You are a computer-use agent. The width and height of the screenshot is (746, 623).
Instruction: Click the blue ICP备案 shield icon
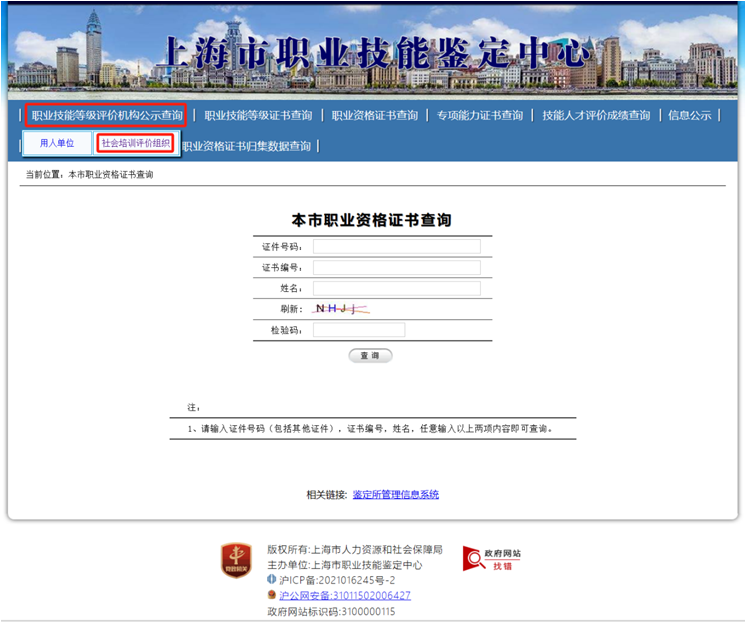[272, 580]
